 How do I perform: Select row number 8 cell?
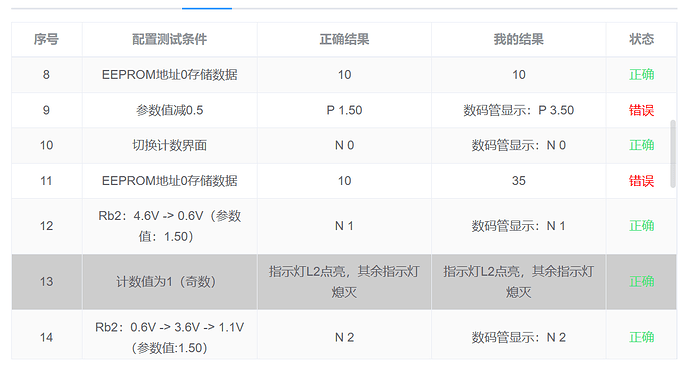click(46, 75)
